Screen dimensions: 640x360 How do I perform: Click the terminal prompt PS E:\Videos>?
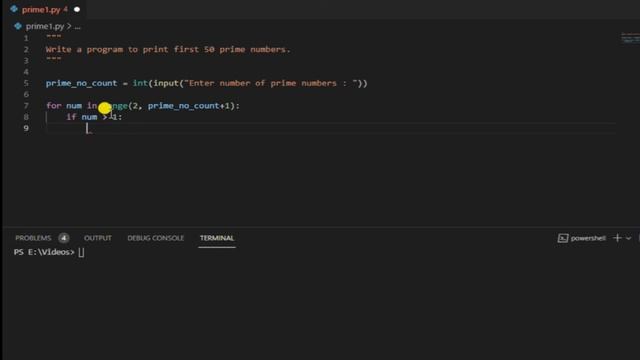pyautogui.click(x=44, y=252)
